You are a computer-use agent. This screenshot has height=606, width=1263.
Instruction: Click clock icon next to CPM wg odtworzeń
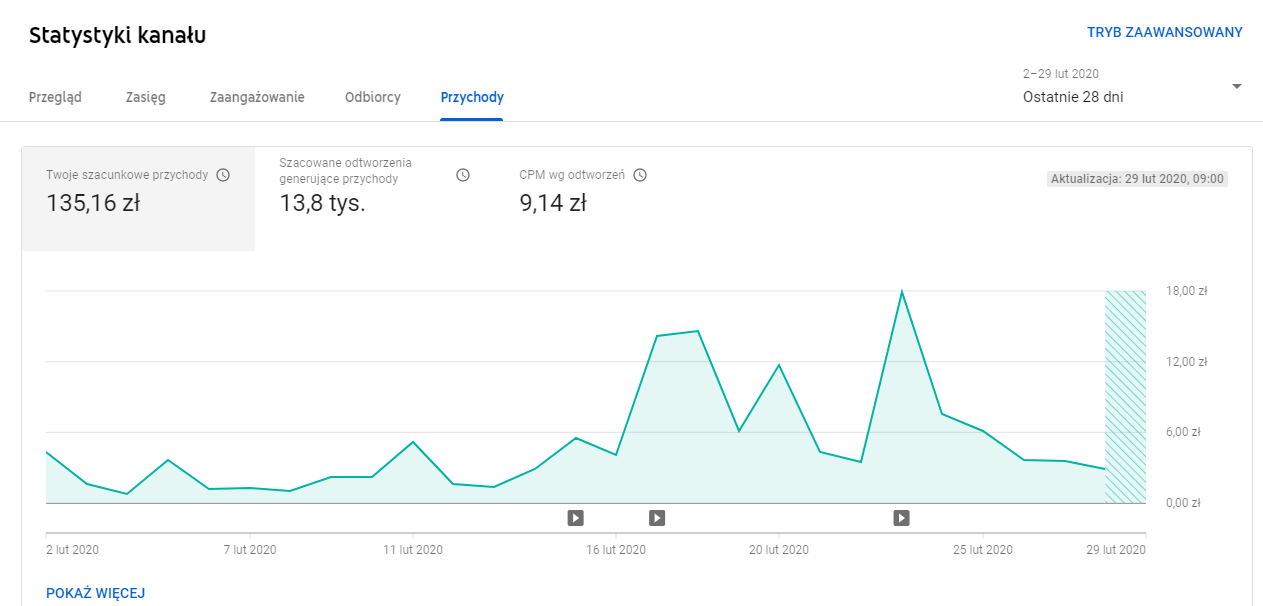pos(640,175)
